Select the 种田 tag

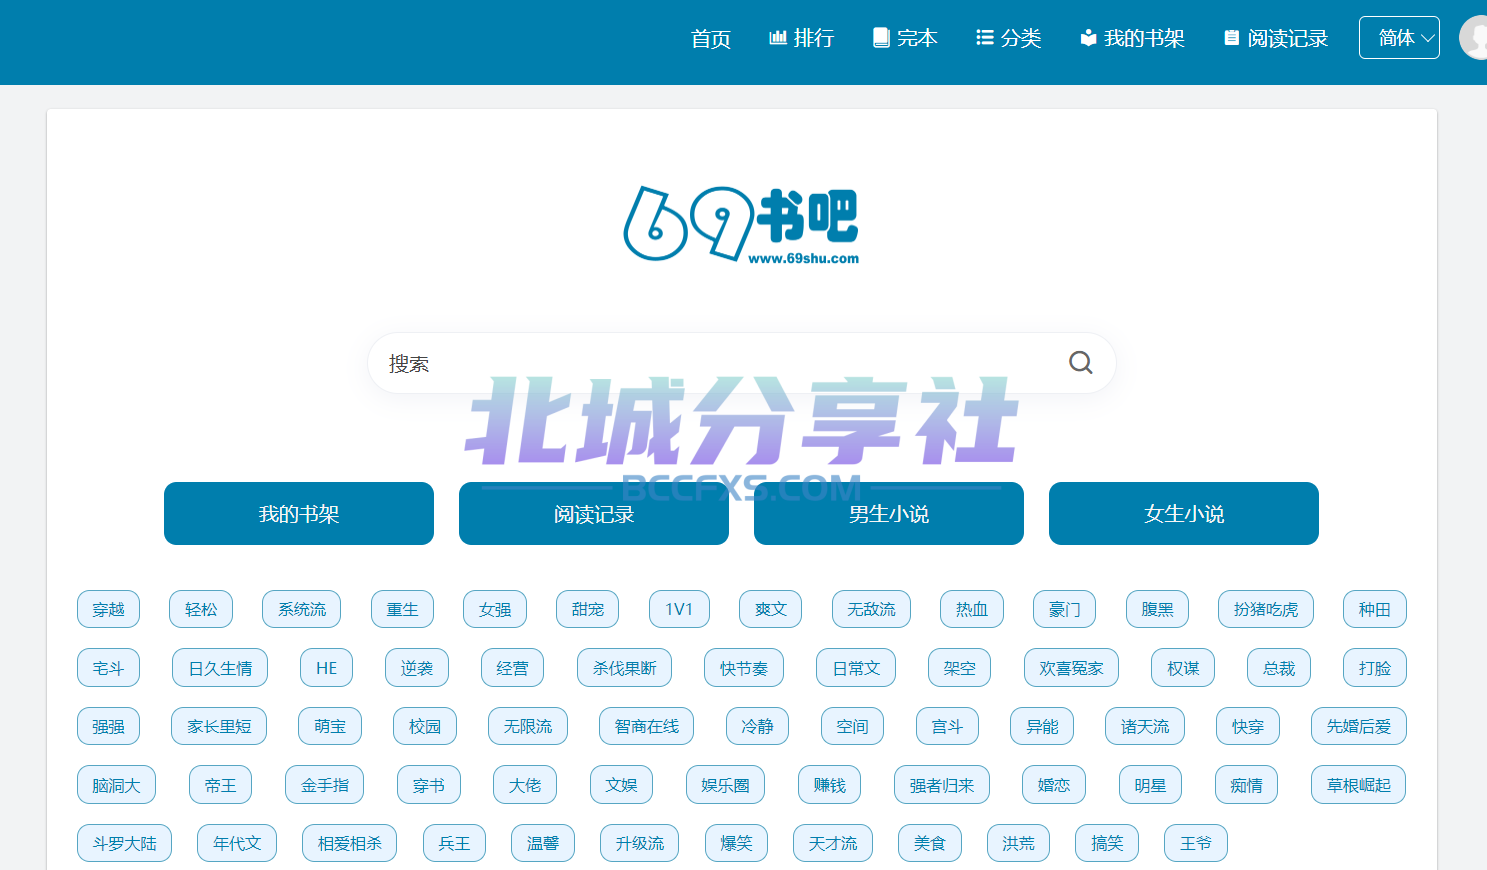1375,609
